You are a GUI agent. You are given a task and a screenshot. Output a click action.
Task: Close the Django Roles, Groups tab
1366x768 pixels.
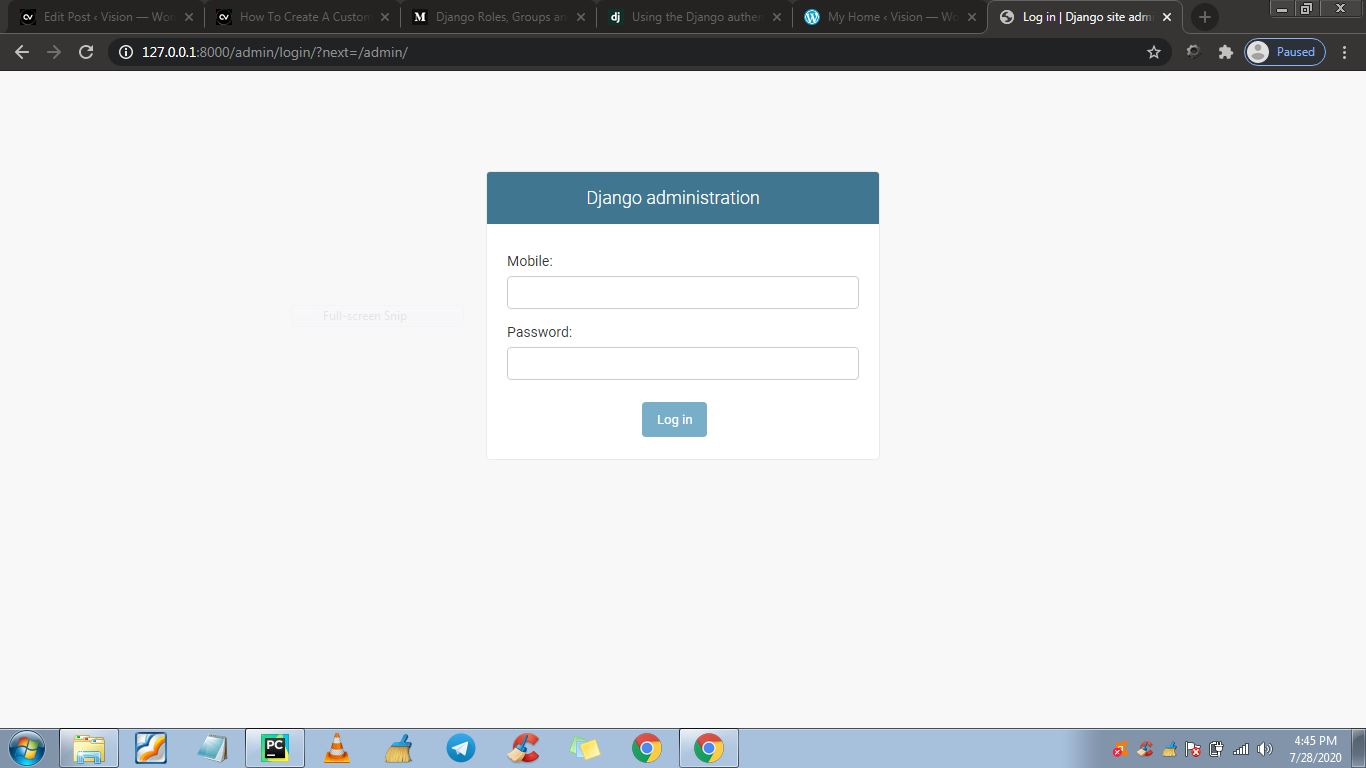[x=580, y=17]
